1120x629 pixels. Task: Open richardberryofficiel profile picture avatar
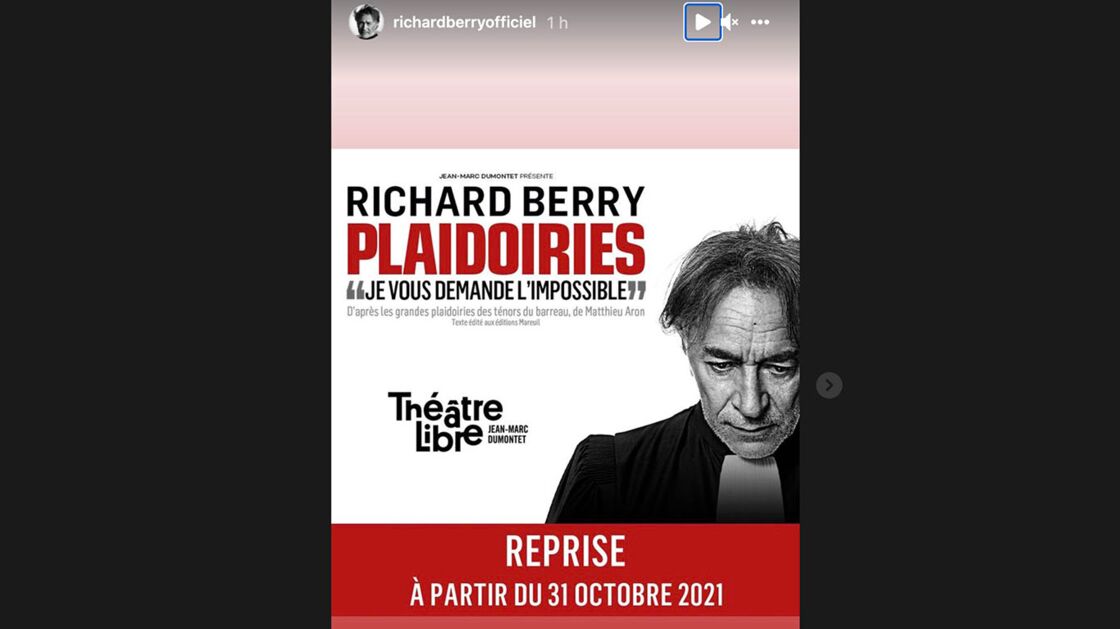(x=366, y=22)
